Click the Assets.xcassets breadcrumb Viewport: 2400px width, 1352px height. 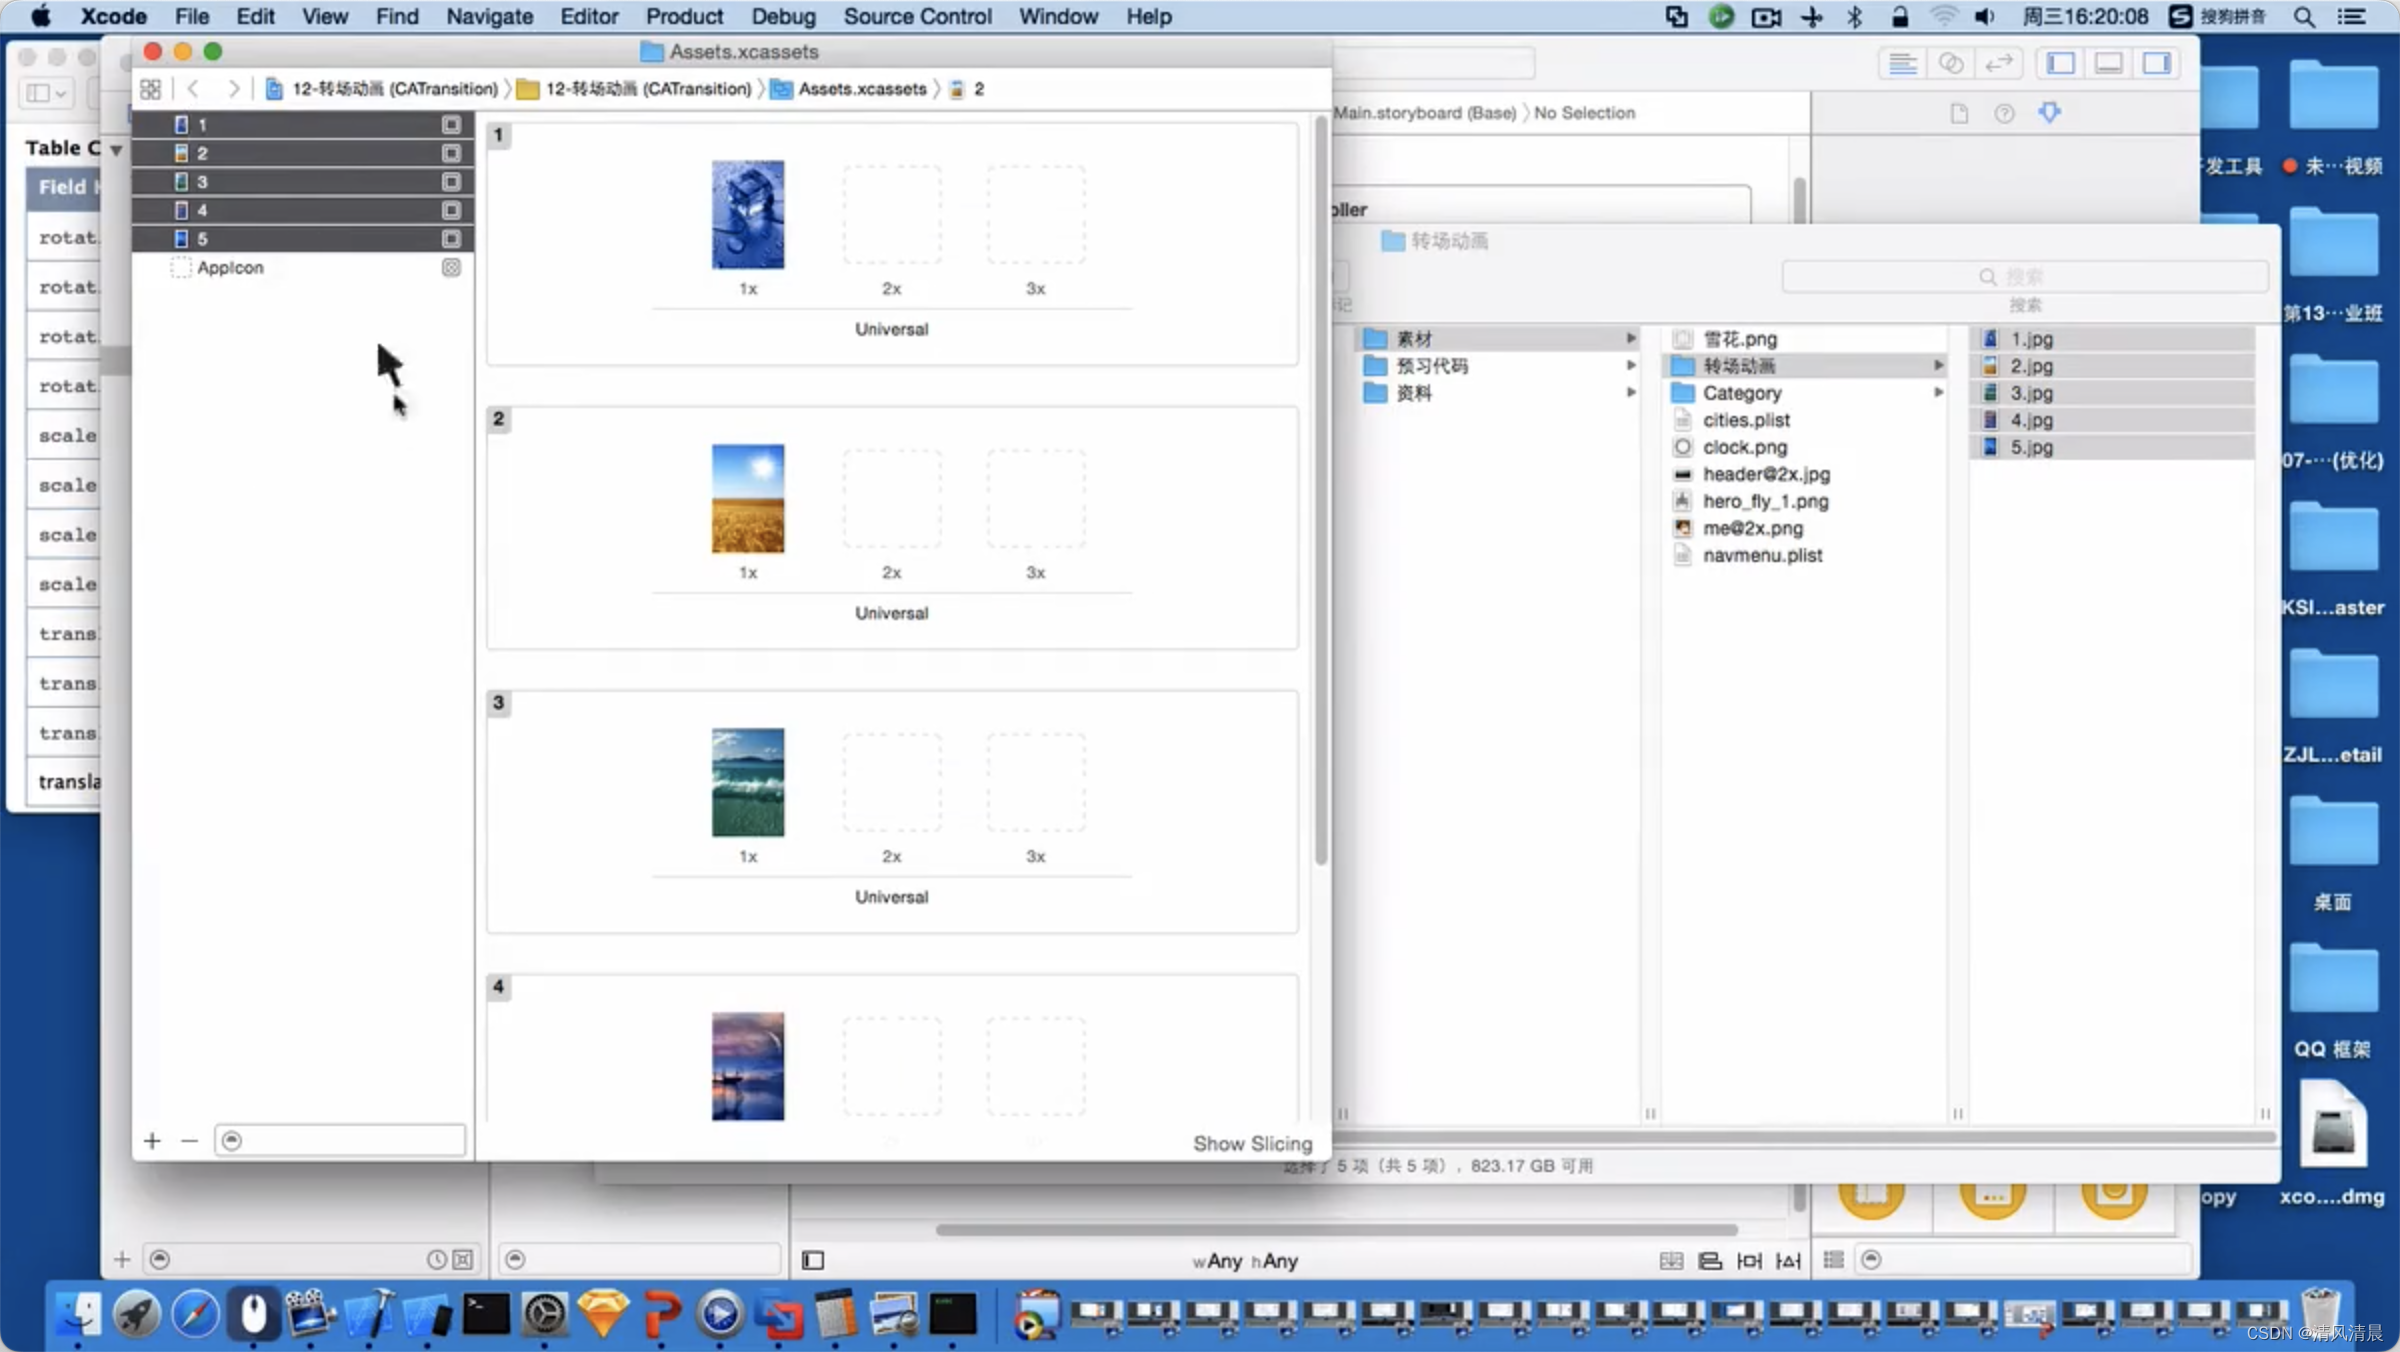click(x=860, y=87)
